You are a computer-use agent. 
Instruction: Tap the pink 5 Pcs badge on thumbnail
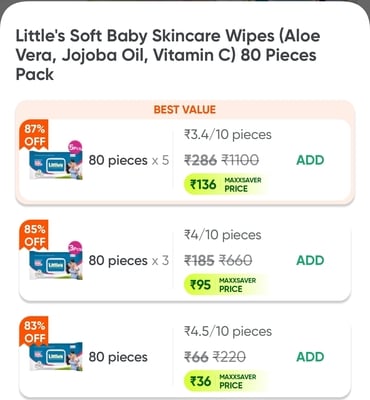pos(75,148)
